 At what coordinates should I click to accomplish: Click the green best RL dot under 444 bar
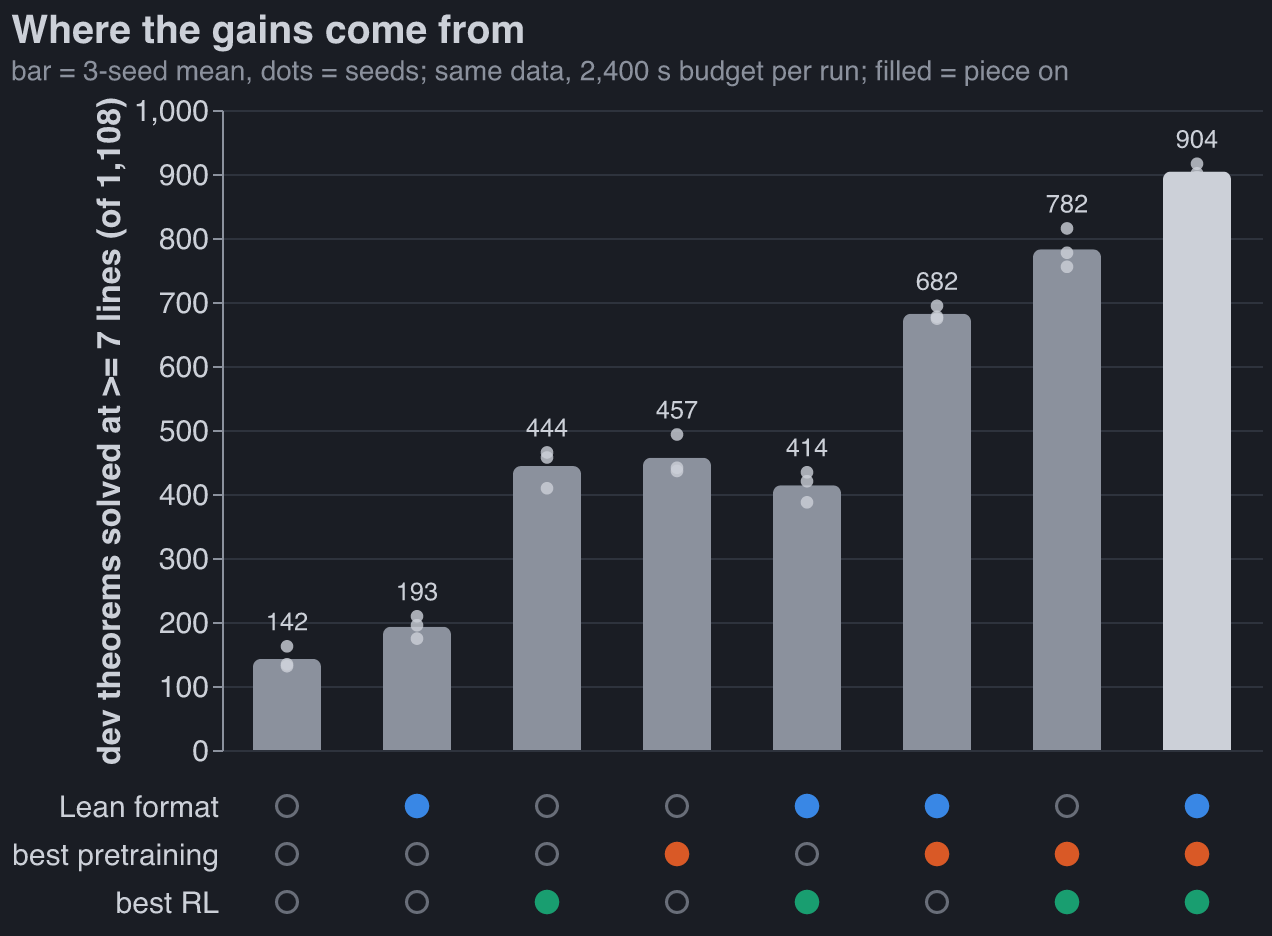[x=547, y=902]
